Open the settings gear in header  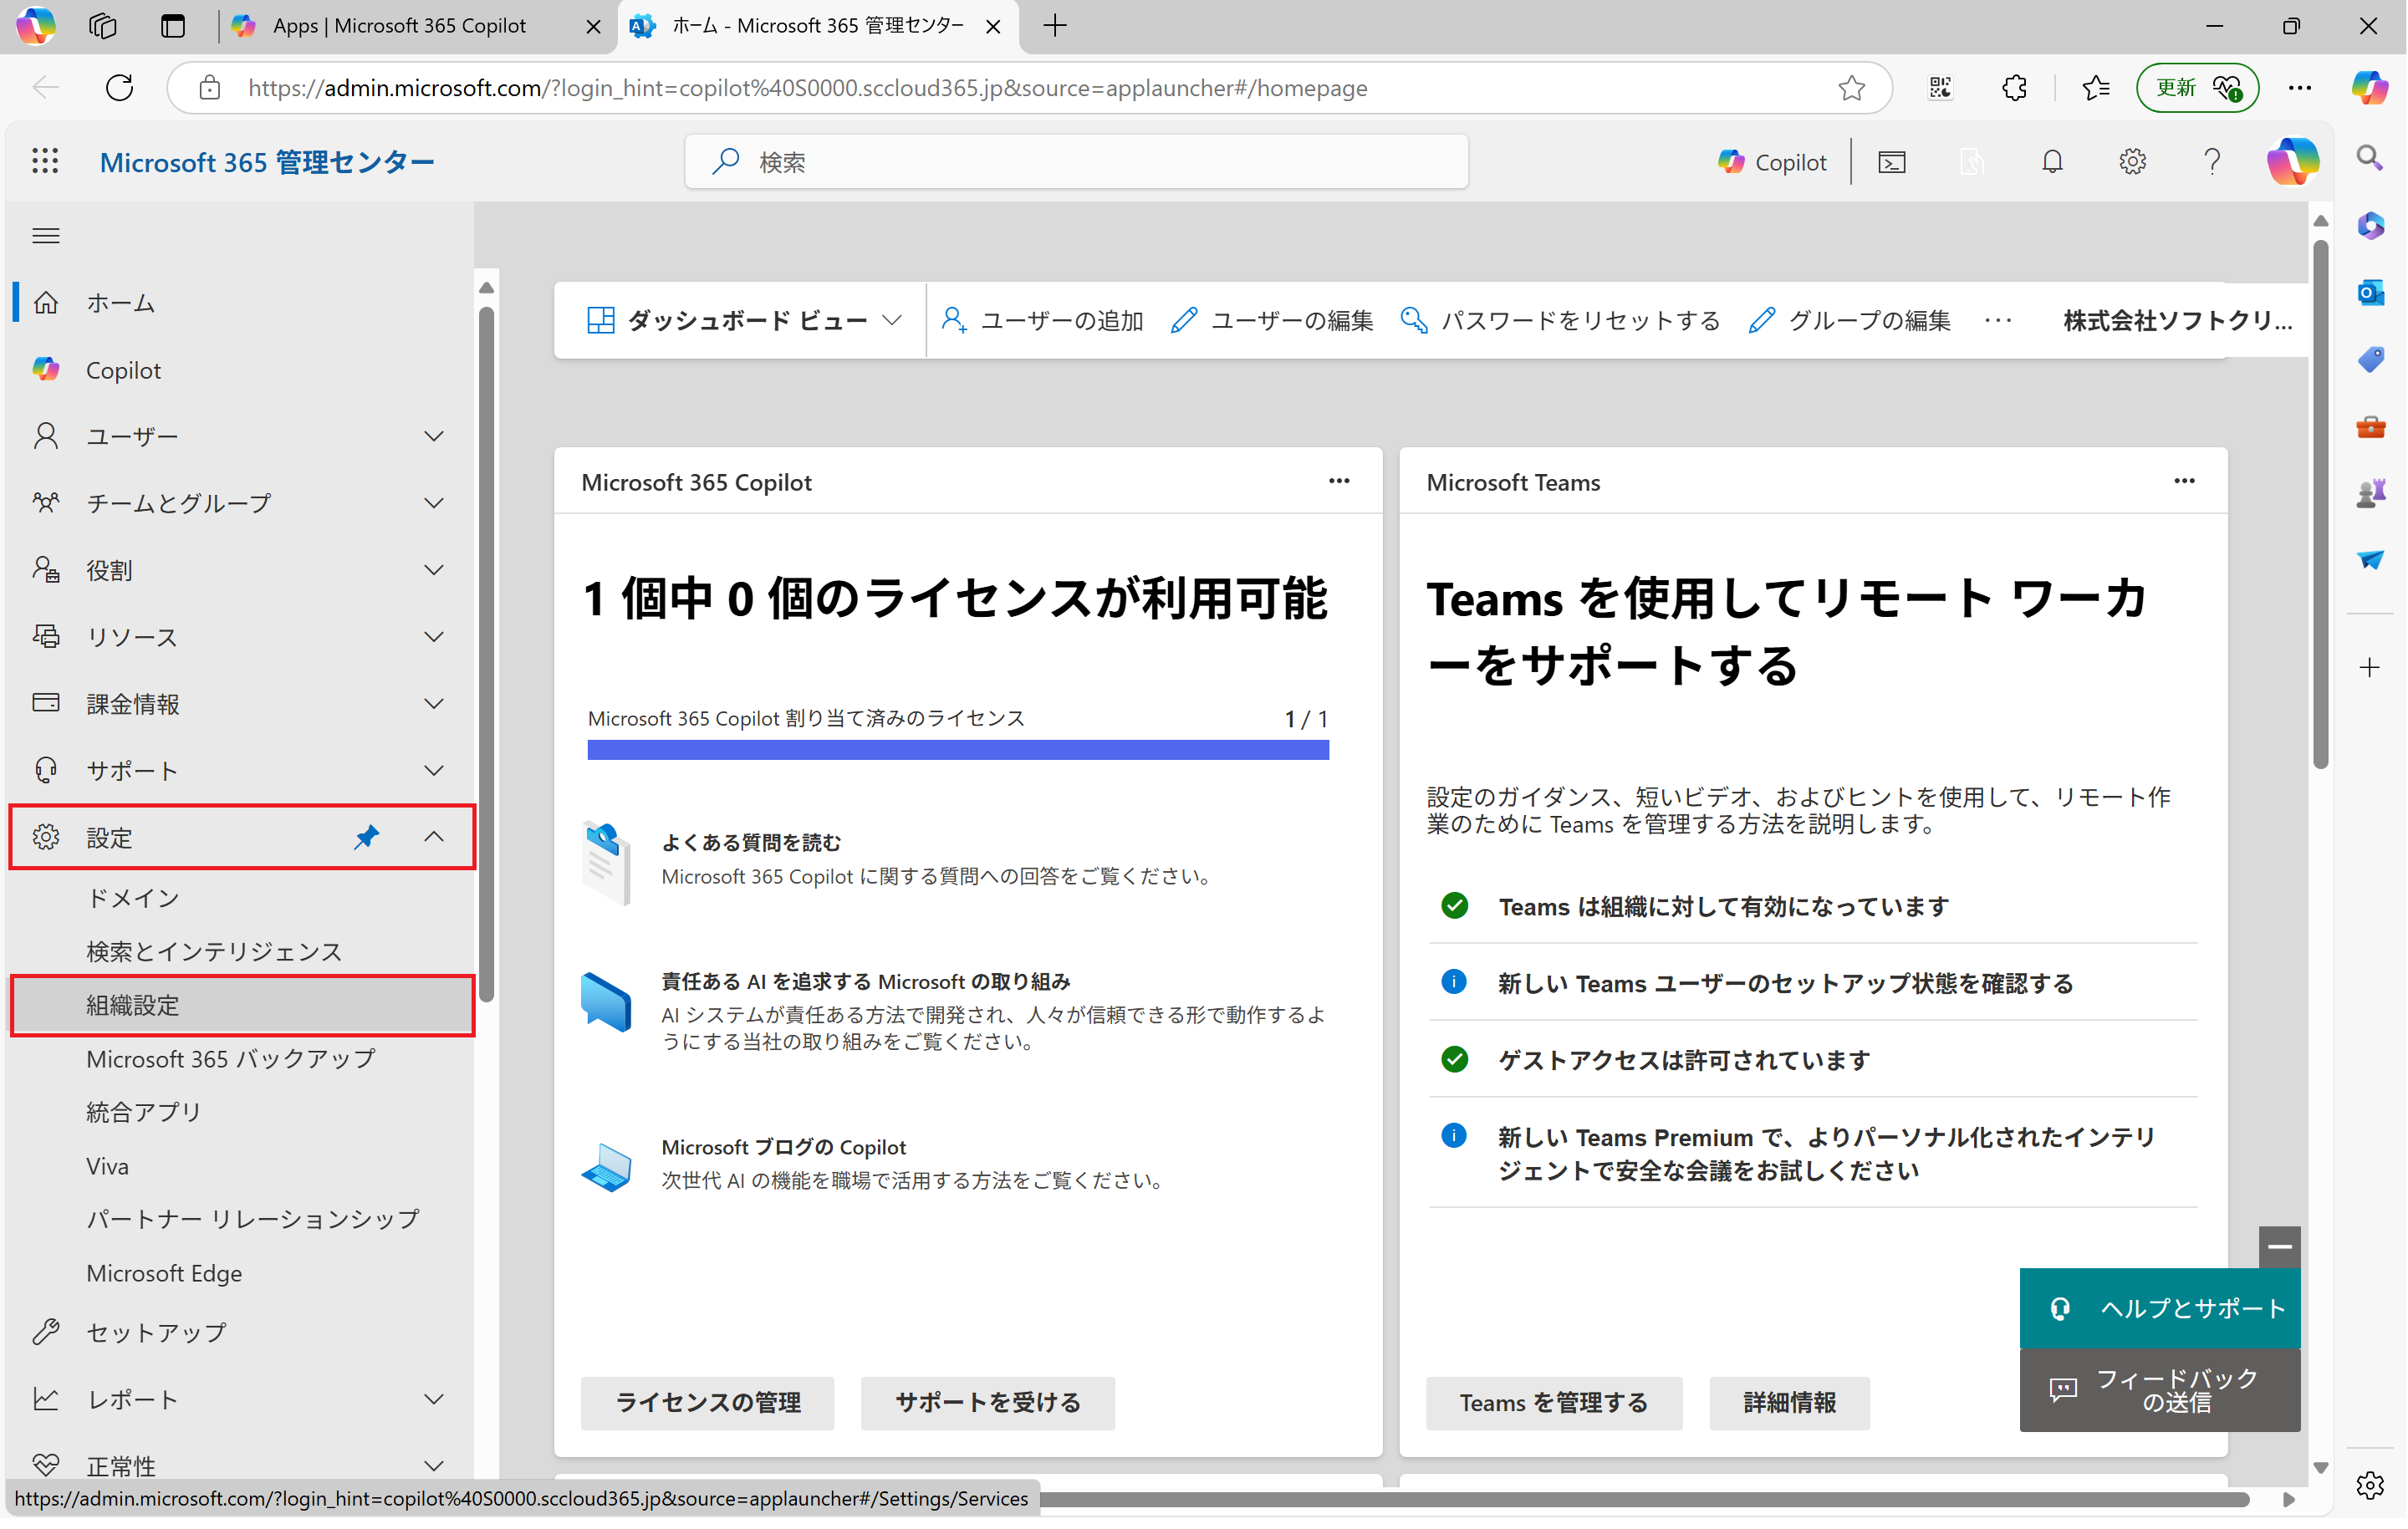(x=2132, y=162)
